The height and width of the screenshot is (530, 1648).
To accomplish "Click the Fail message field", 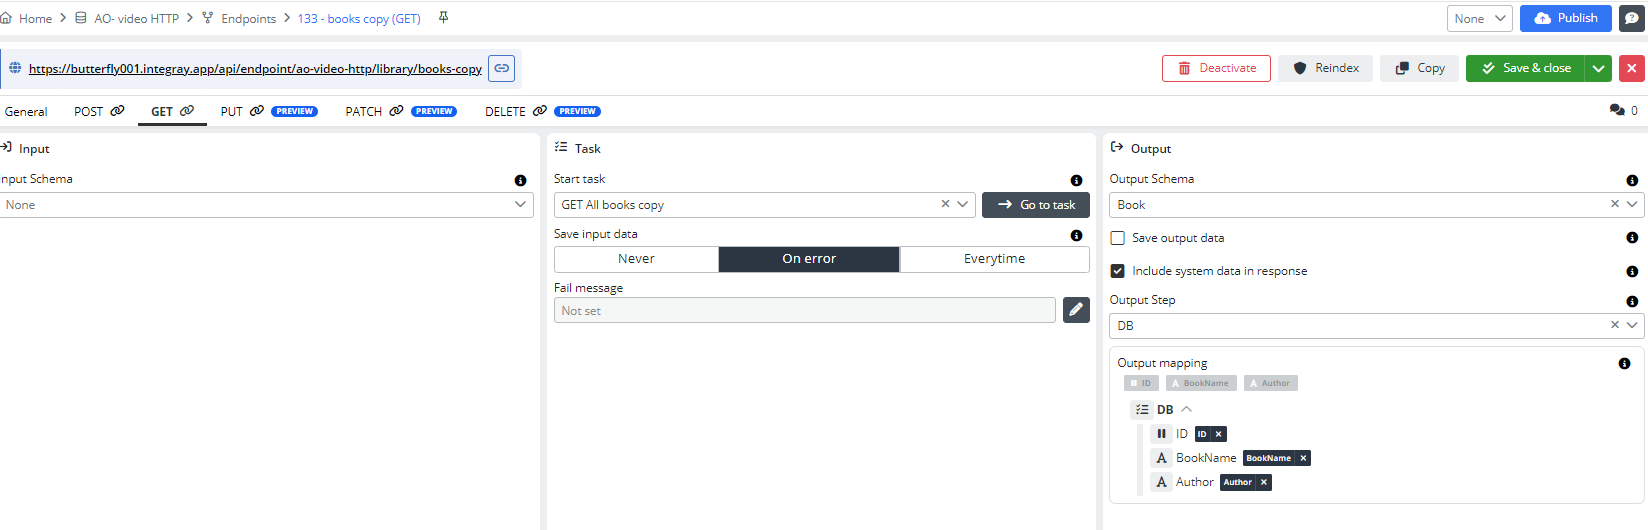I will (804, 311).
